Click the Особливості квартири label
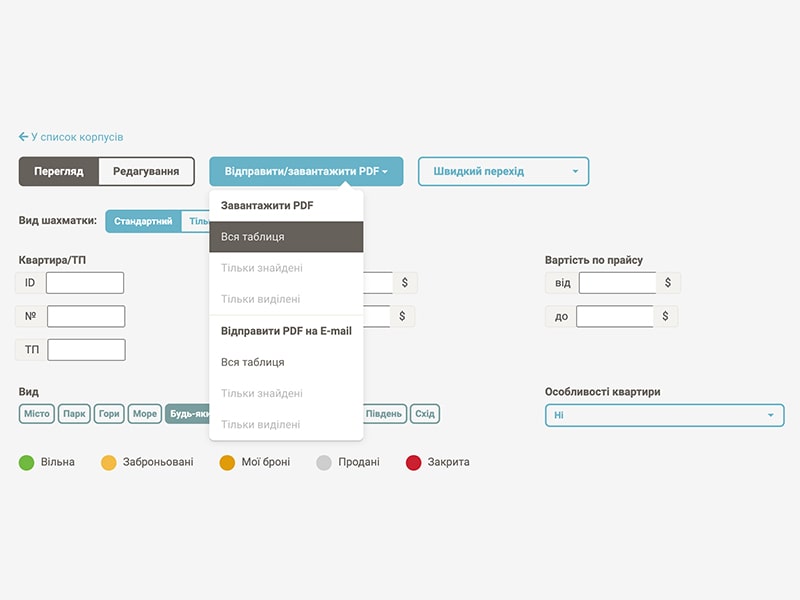Viewport: 800px width, 600px height. tap(603, 392)
